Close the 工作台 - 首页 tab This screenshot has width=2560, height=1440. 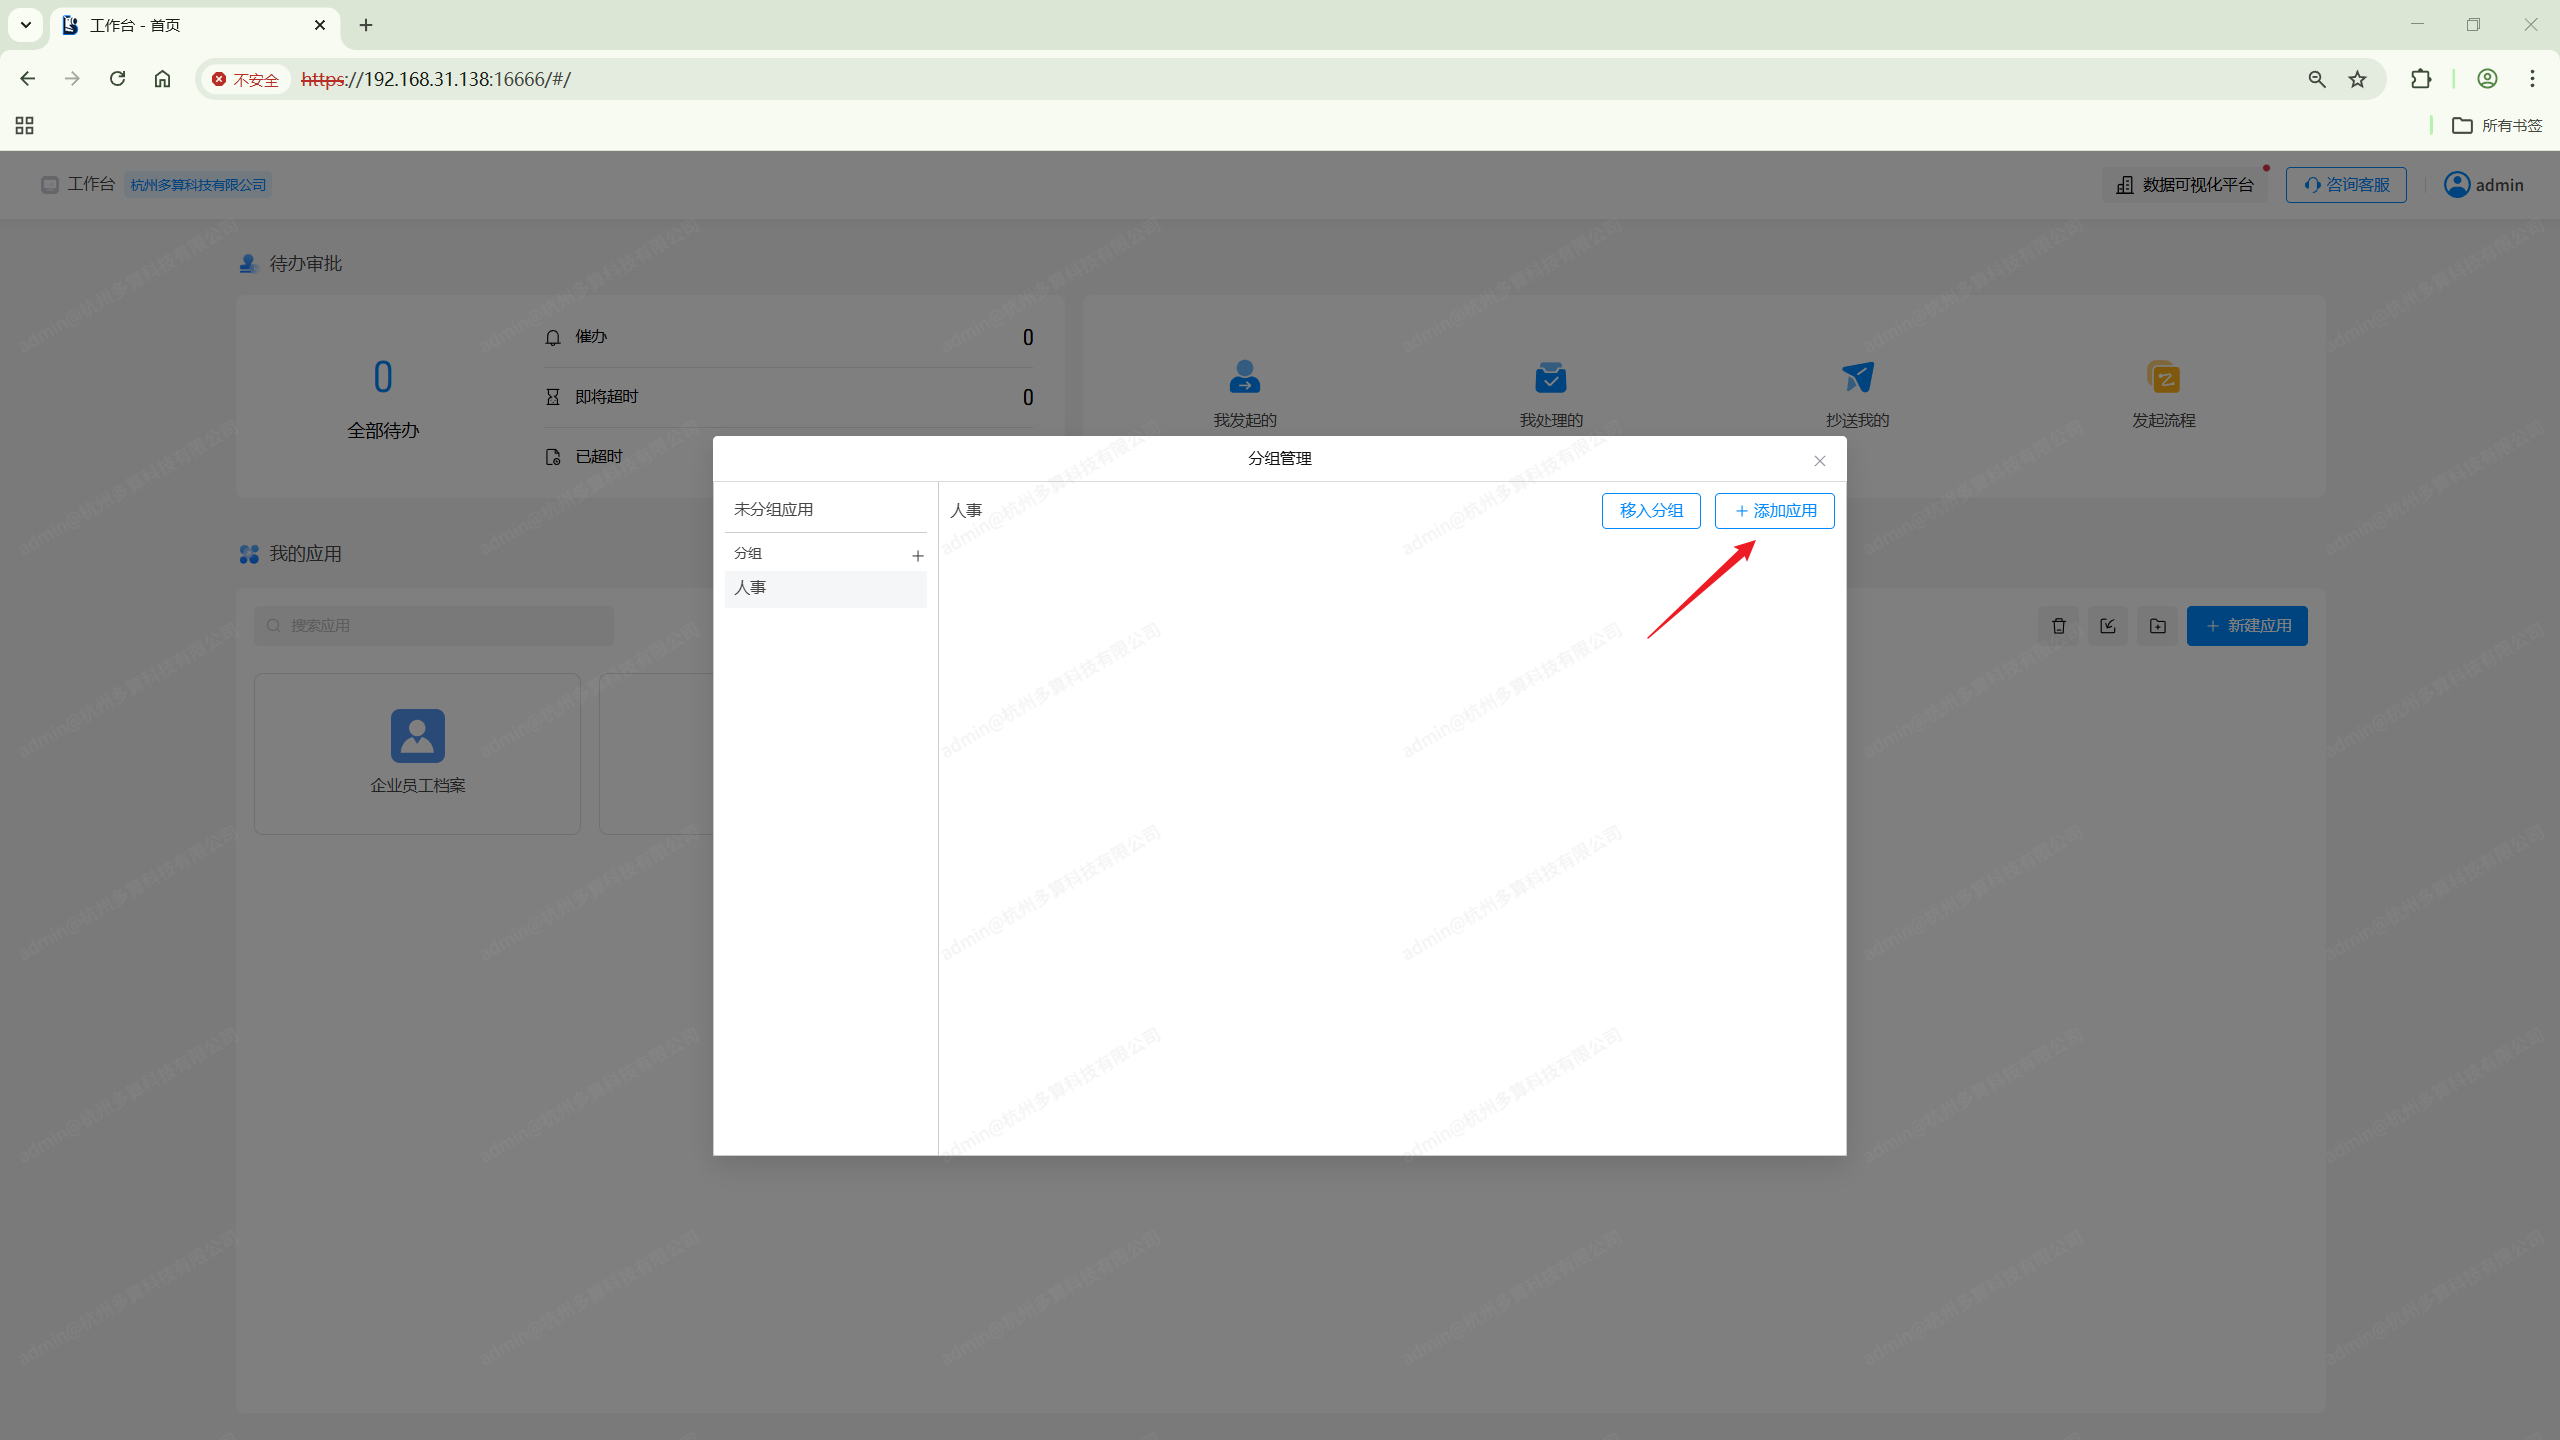click(320, 25)
